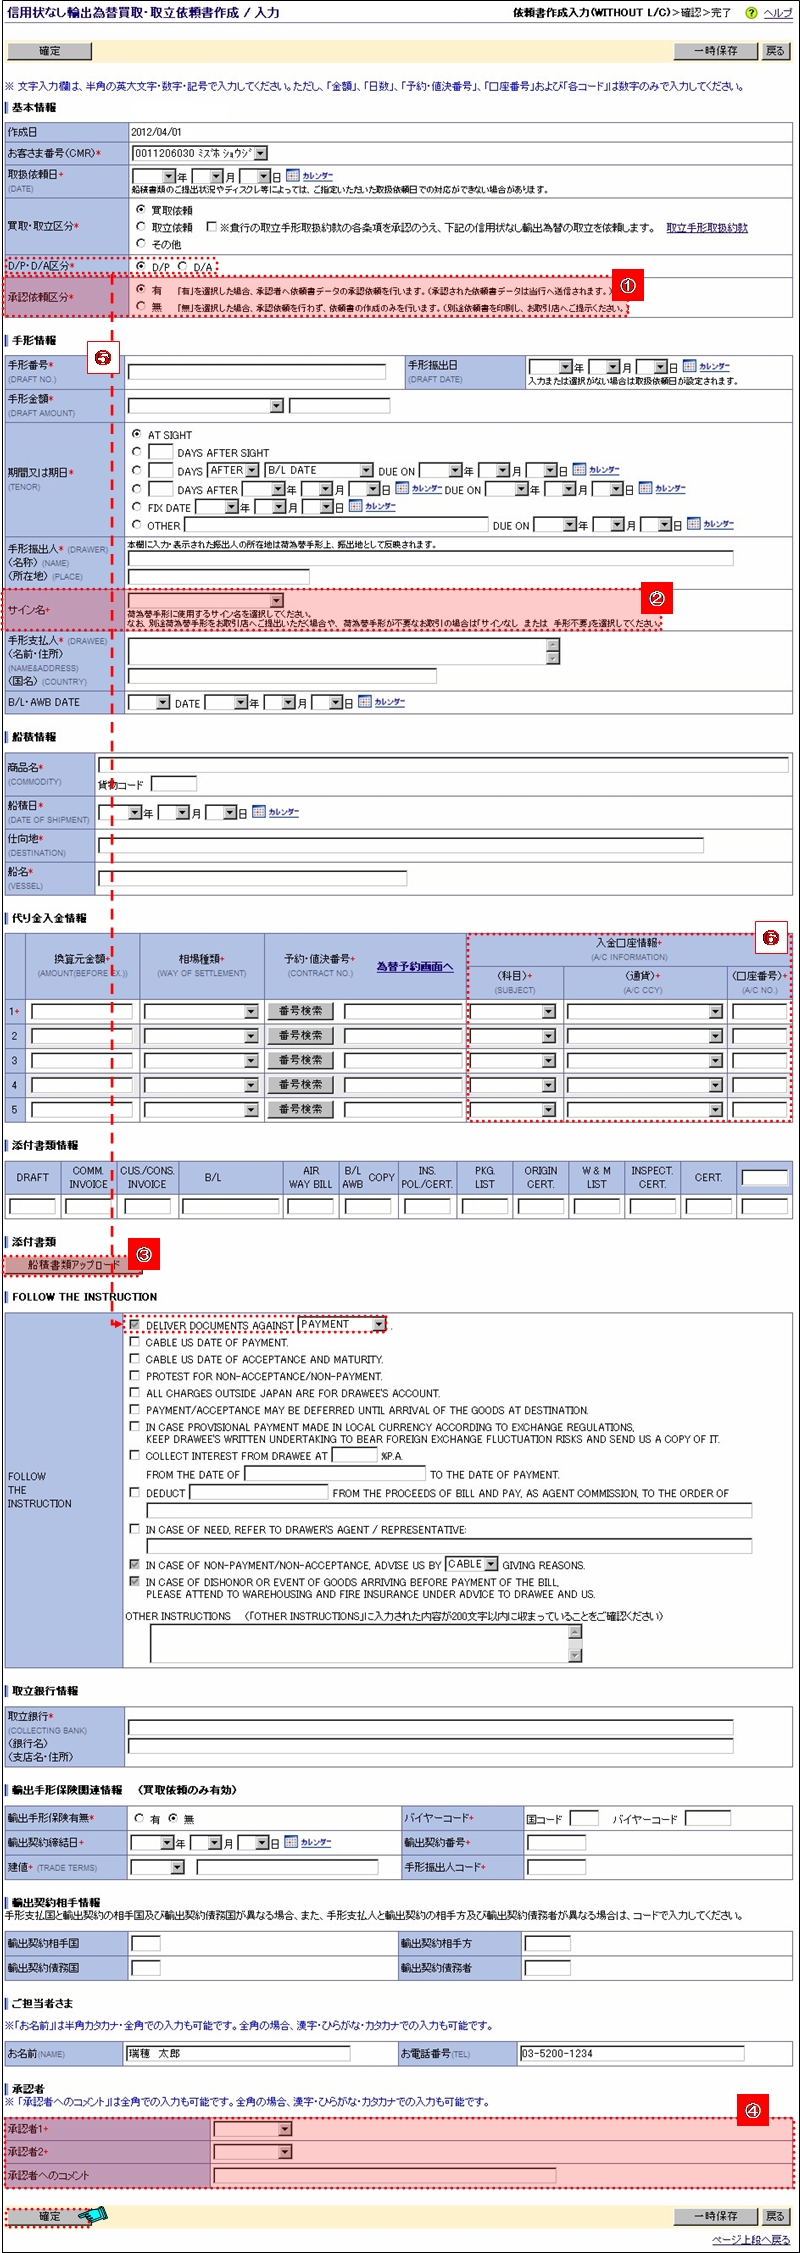Open DUE ON calendar icon on OTHER row
Viewport: 800px width, 2253px height.
(x=693, y=523)
